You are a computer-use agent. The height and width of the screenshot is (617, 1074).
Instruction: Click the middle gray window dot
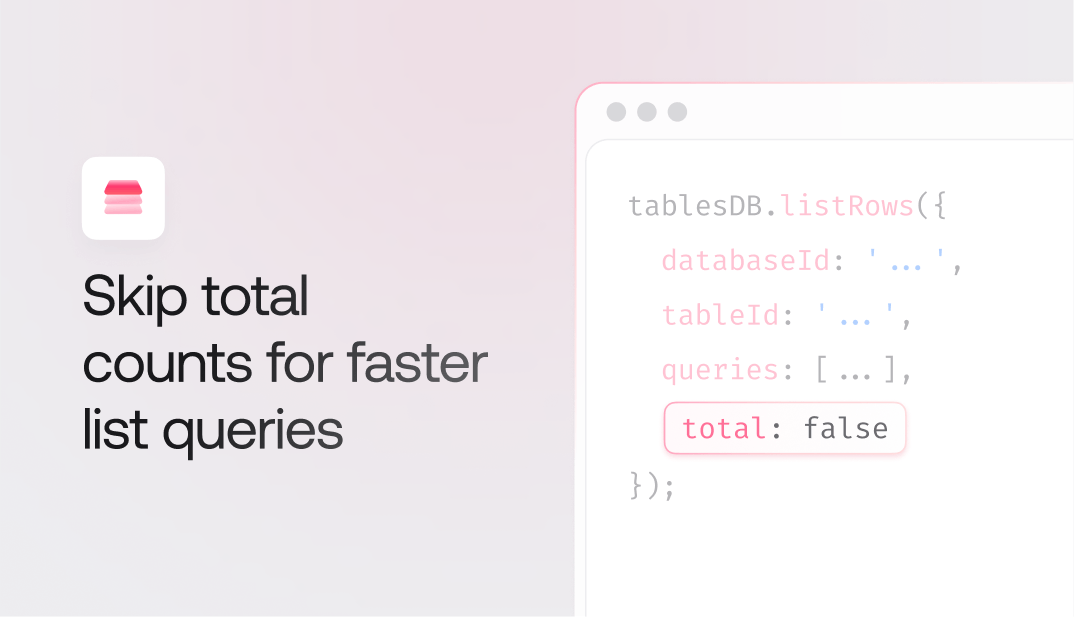[647, 112]
